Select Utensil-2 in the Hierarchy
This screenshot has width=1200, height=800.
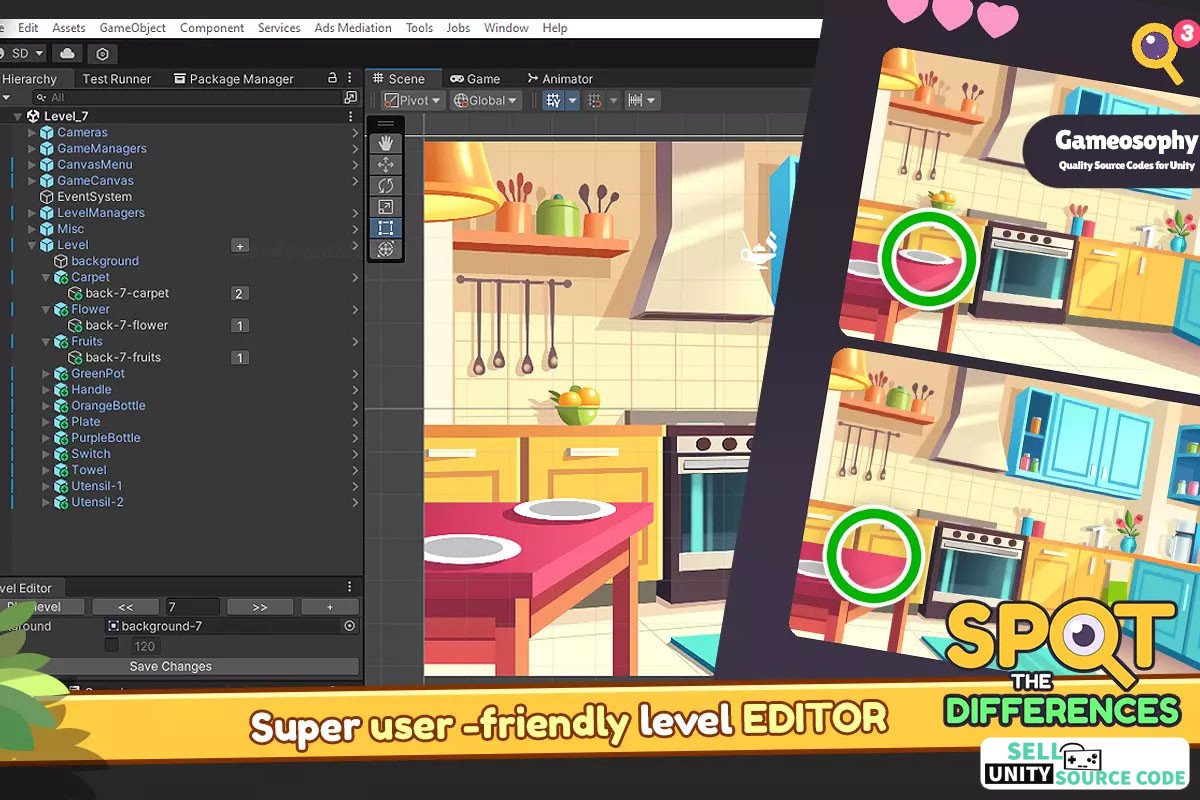(x=98, y=502)
